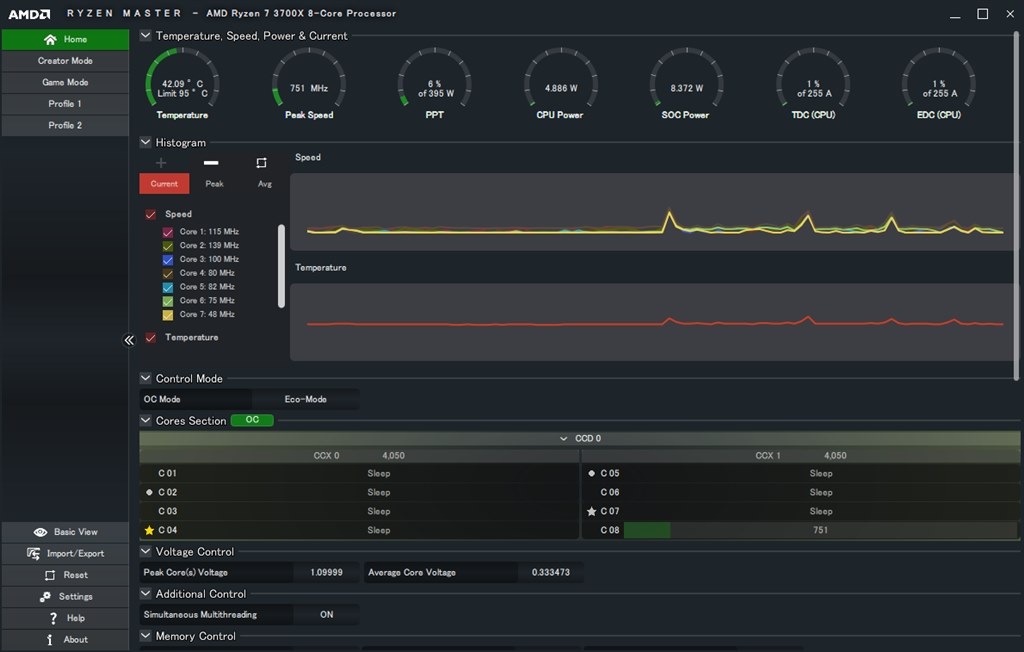1024x652 pixels.
Task: Toggle the Temperature histogram checkbox
Action: pos(151,338)
